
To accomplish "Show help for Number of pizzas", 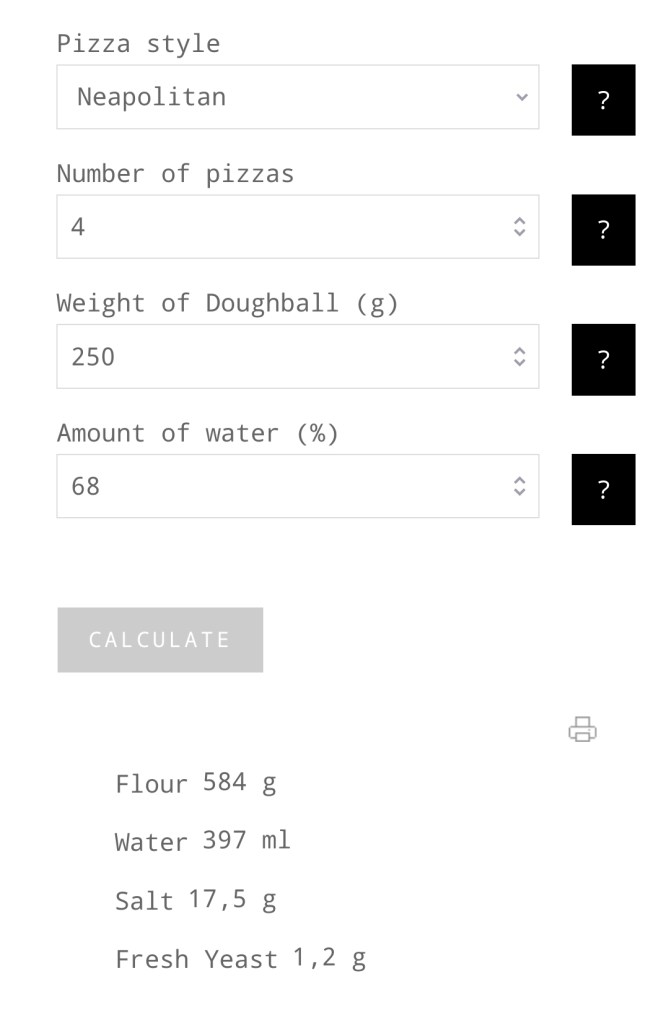I will point(603,230).
